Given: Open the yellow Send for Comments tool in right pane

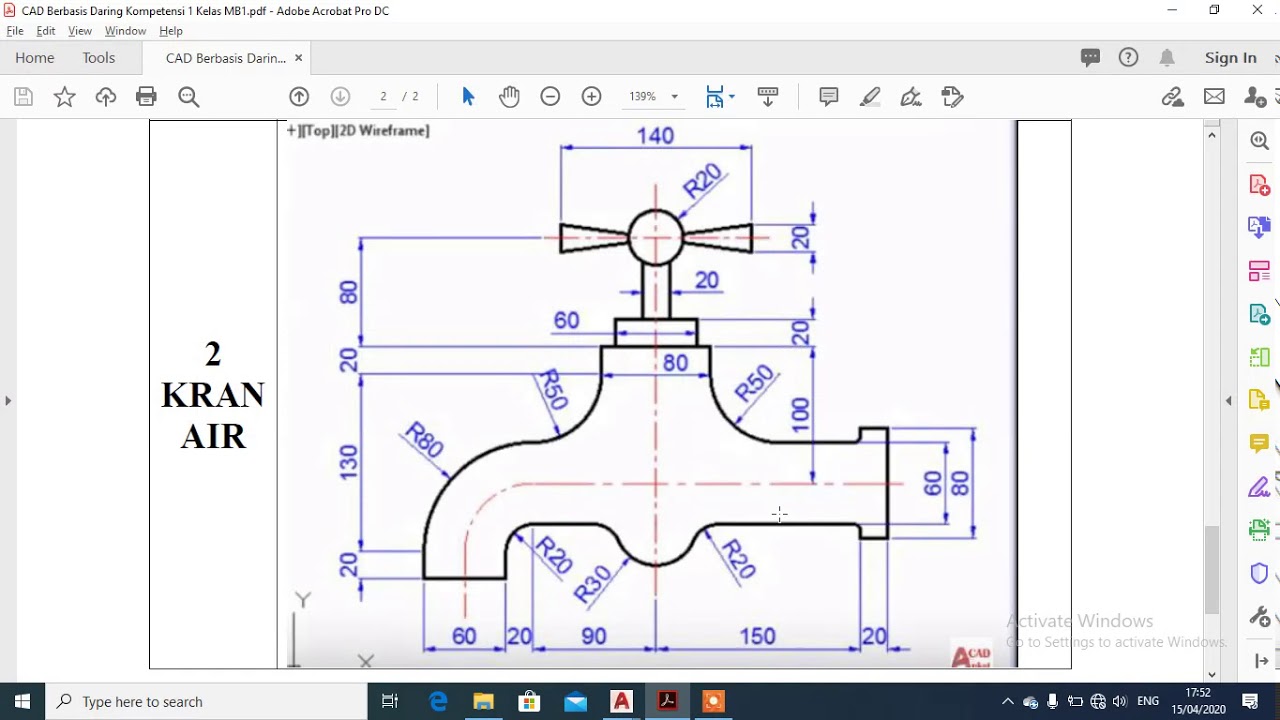Looking at the screenshot, I should pyautogui.click(x=1259, y=400).
